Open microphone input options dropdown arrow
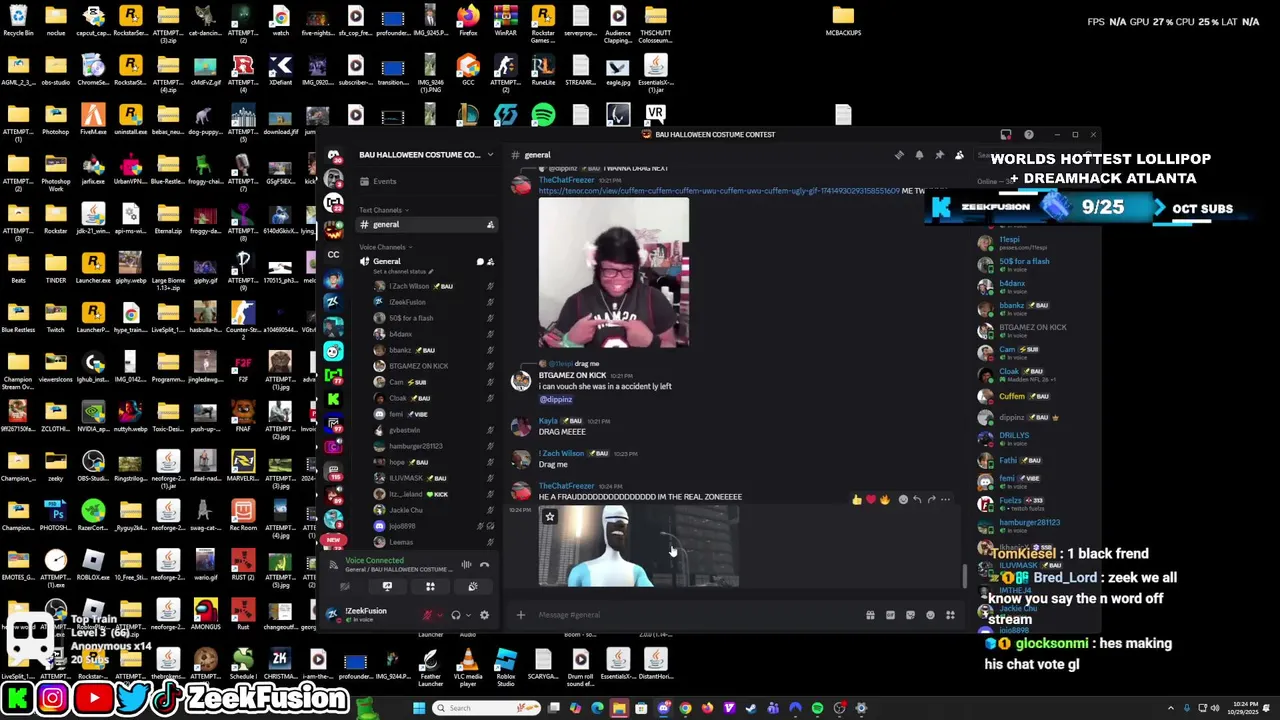The height and width of the screenshot is (720, 1280). point(439,615)
